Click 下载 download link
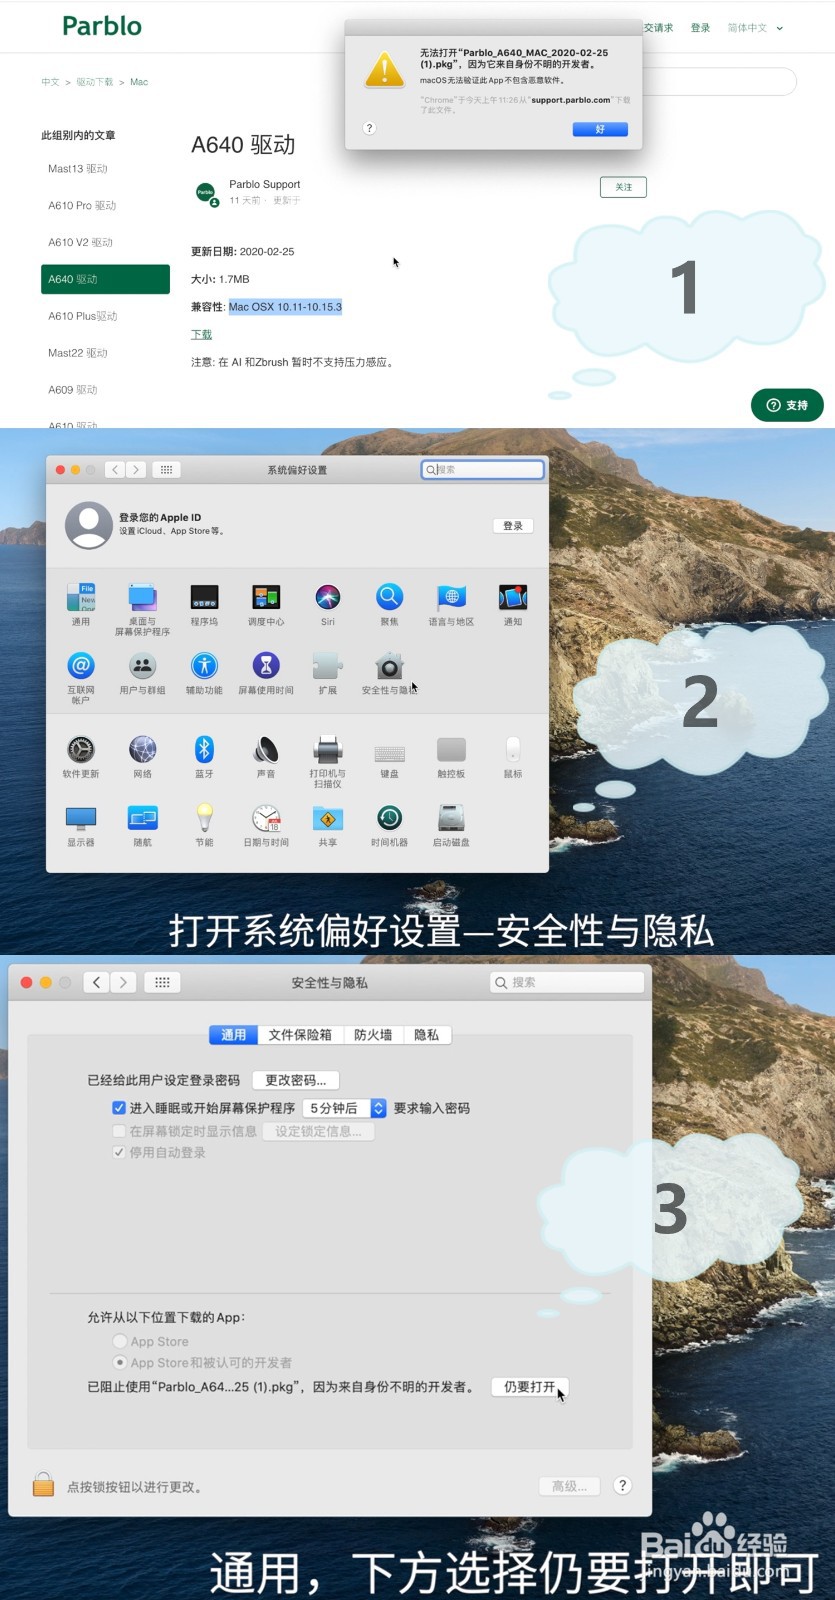835x1600 pixels. coord(201,334)
